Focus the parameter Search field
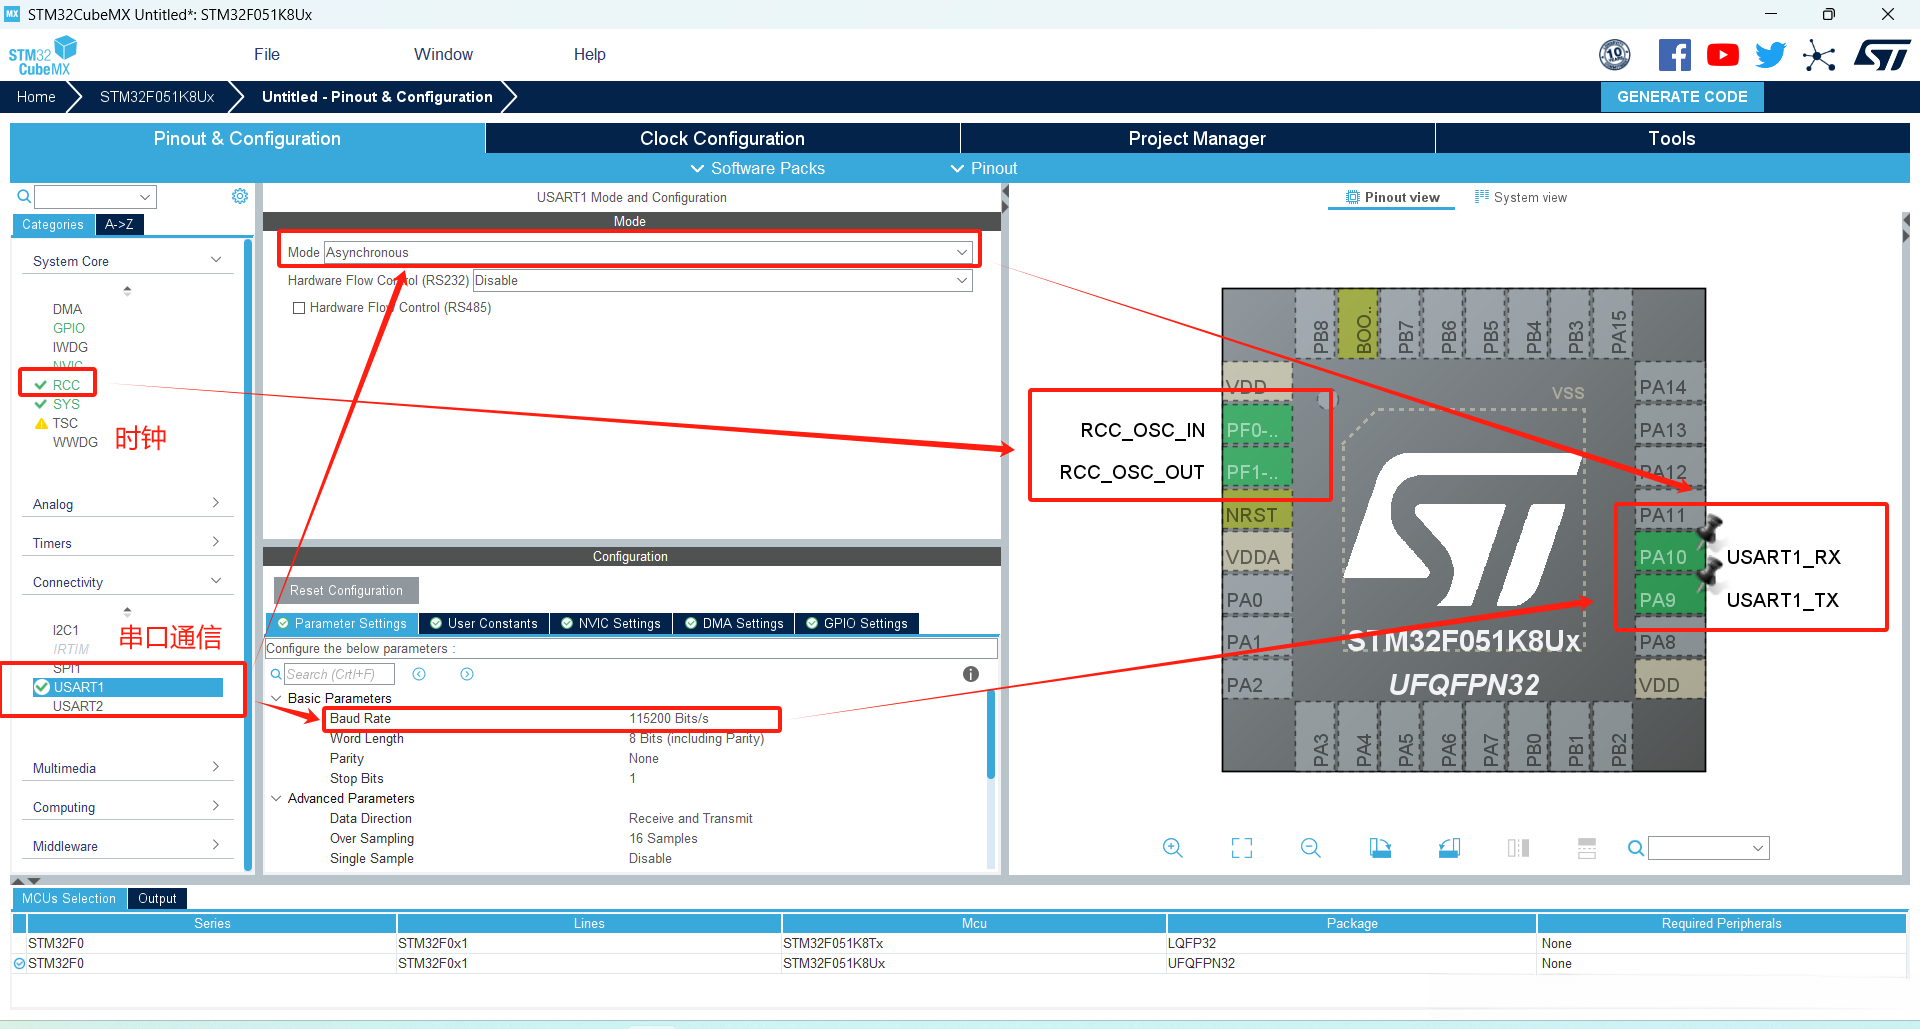The height and width of the screenshot is (1029, 1920). 339,674
